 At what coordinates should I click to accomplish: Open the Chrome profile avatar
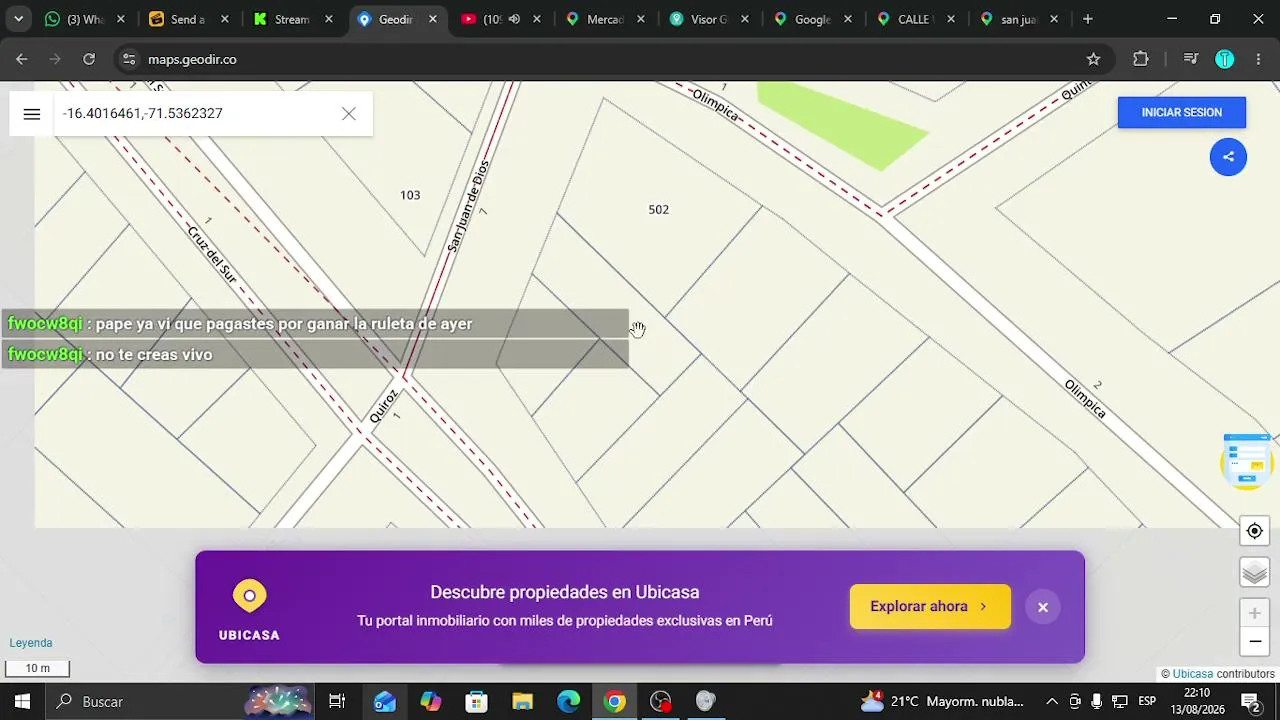pyautogui.click(x=1225, y=59)
